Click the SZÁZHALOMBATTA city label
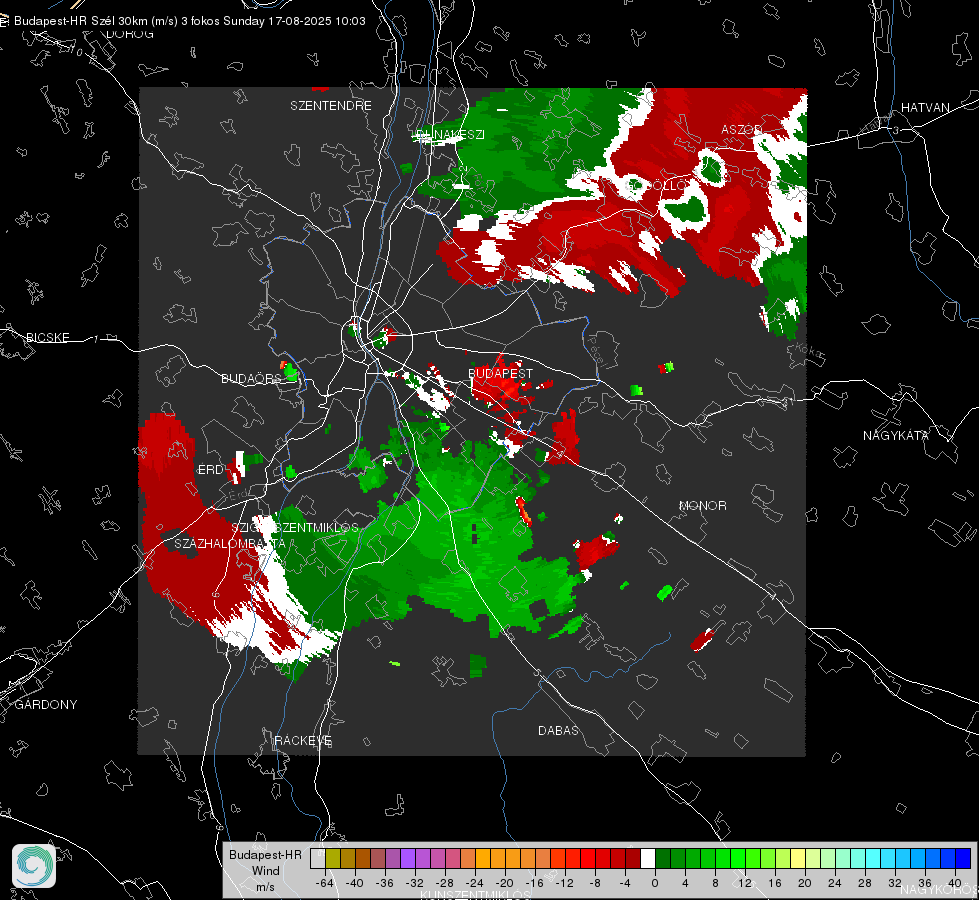 [230, 543]
